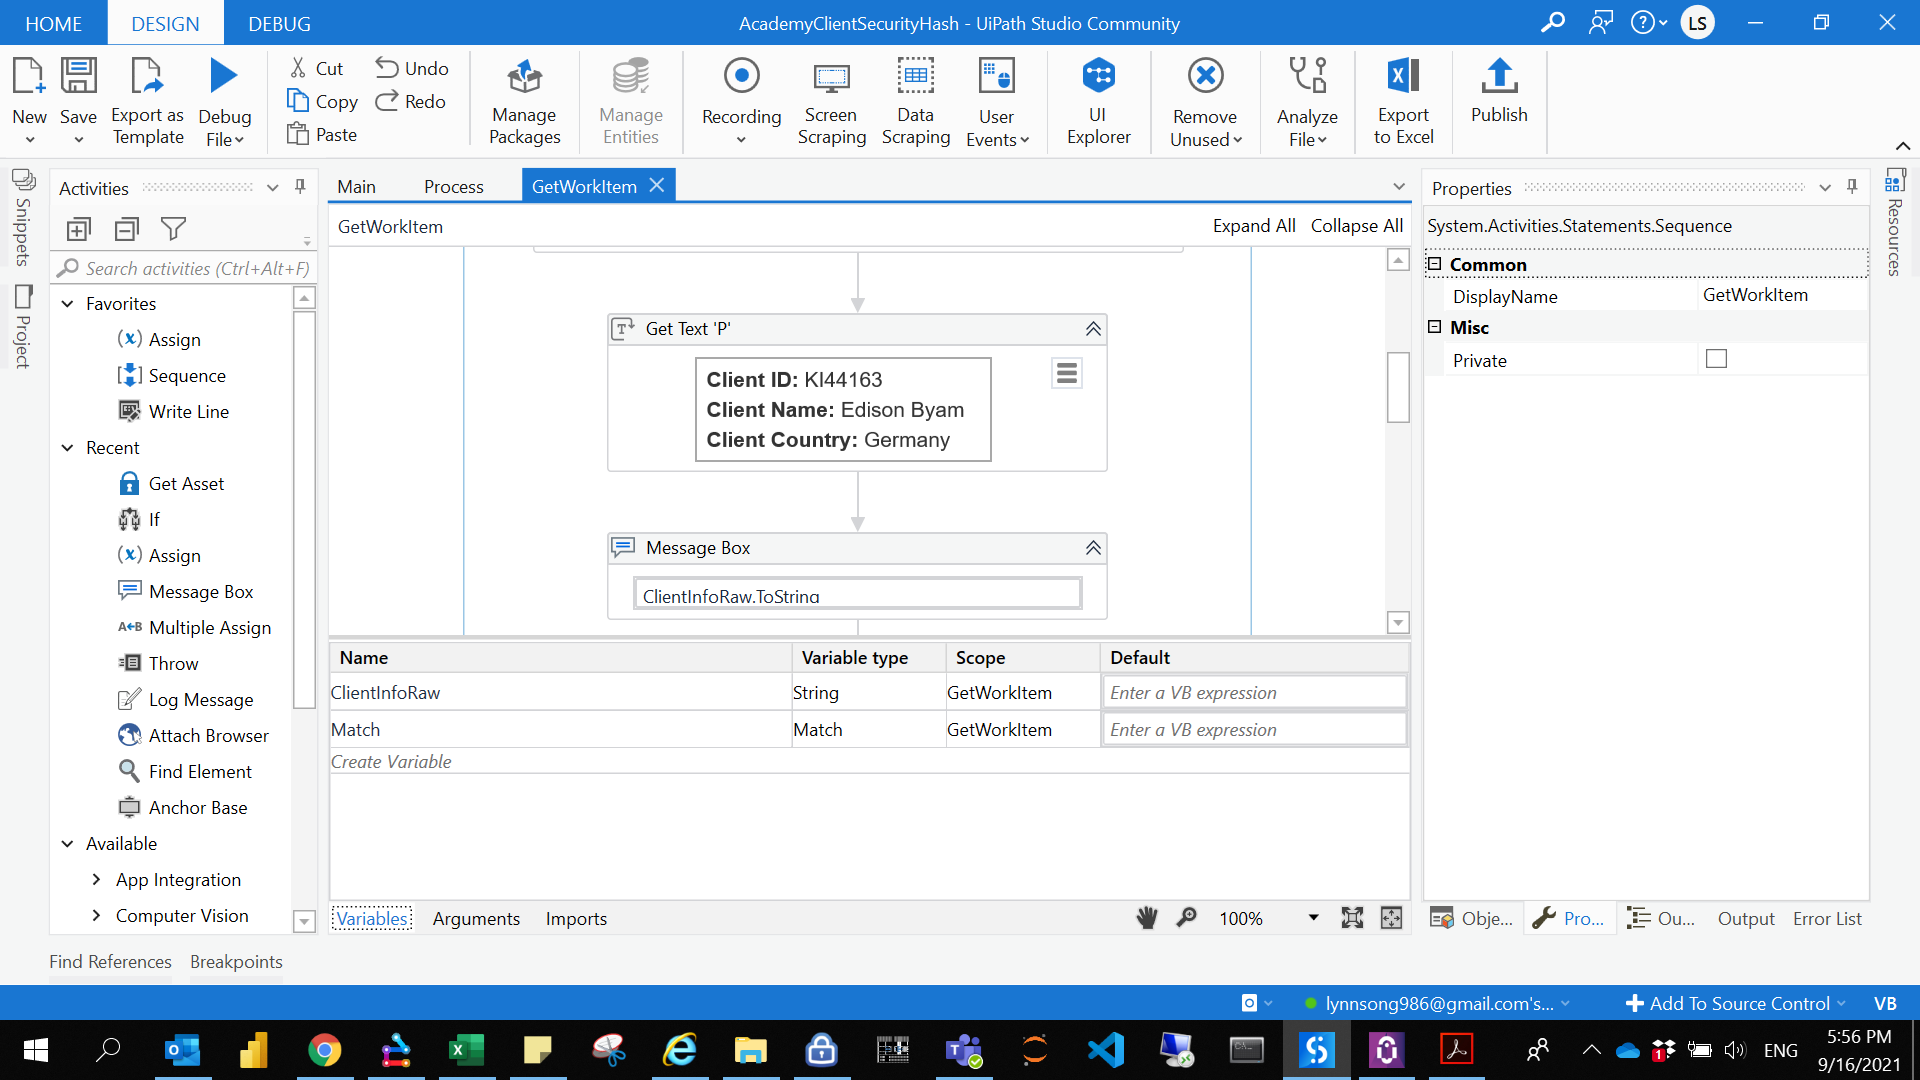
Task: Collapse the Misc property section
Action: tap(1434, 327)
